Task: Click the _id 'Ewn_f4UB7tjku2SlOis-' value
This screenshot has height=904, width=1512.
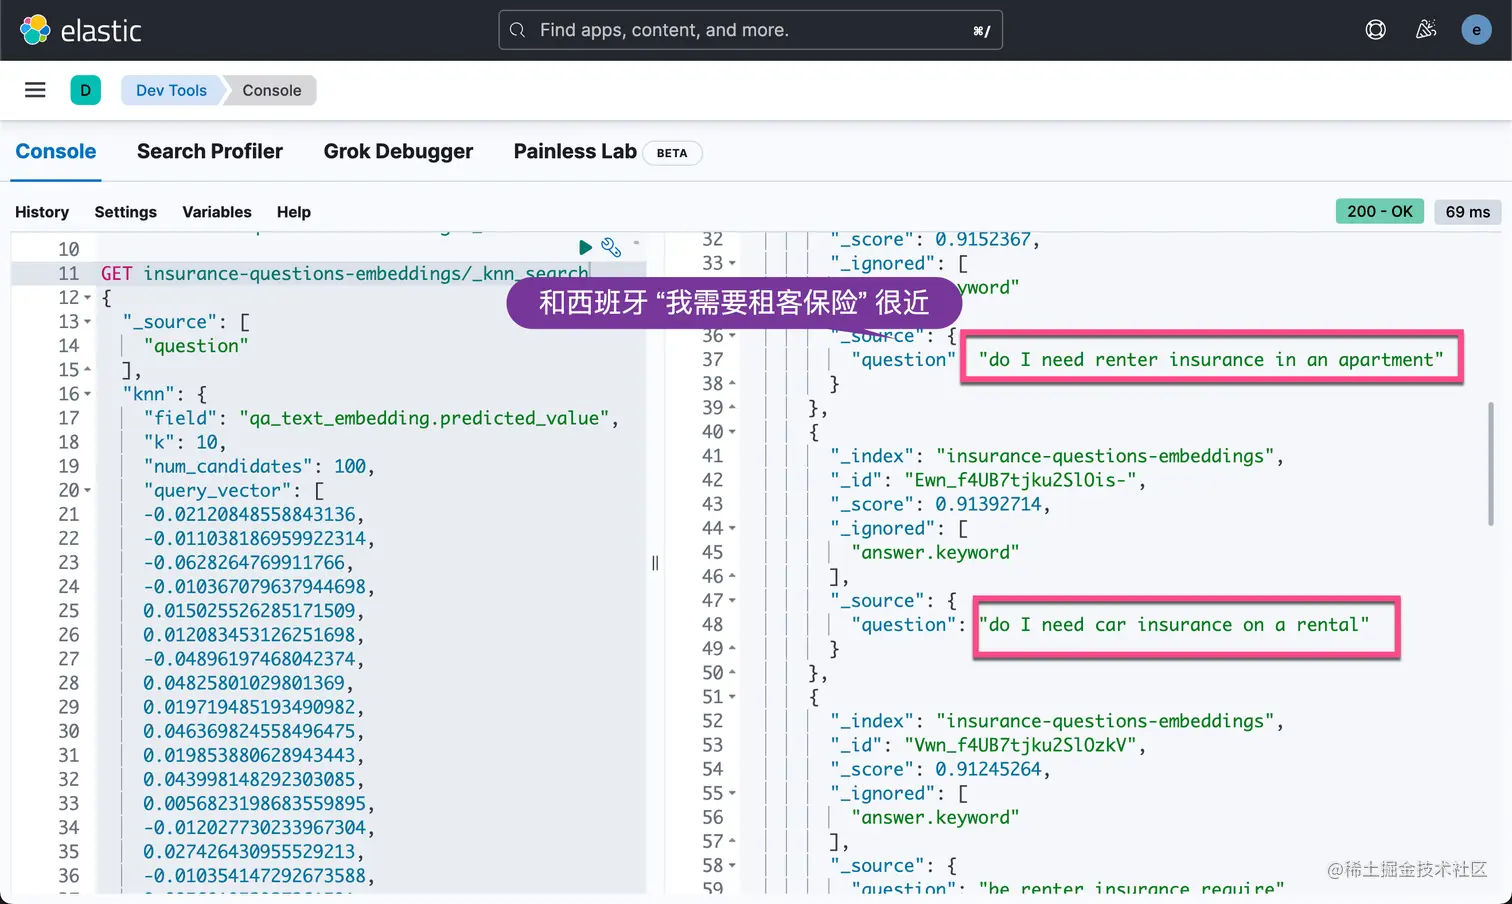Action: click(1019, 480)
